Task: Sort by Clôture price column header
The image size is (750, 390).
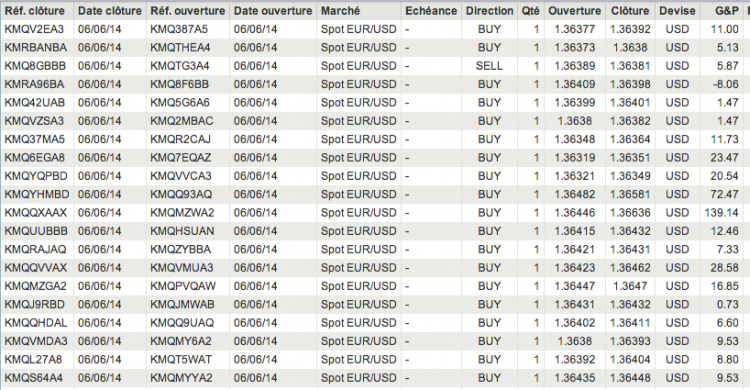Action: click(630, 11)
